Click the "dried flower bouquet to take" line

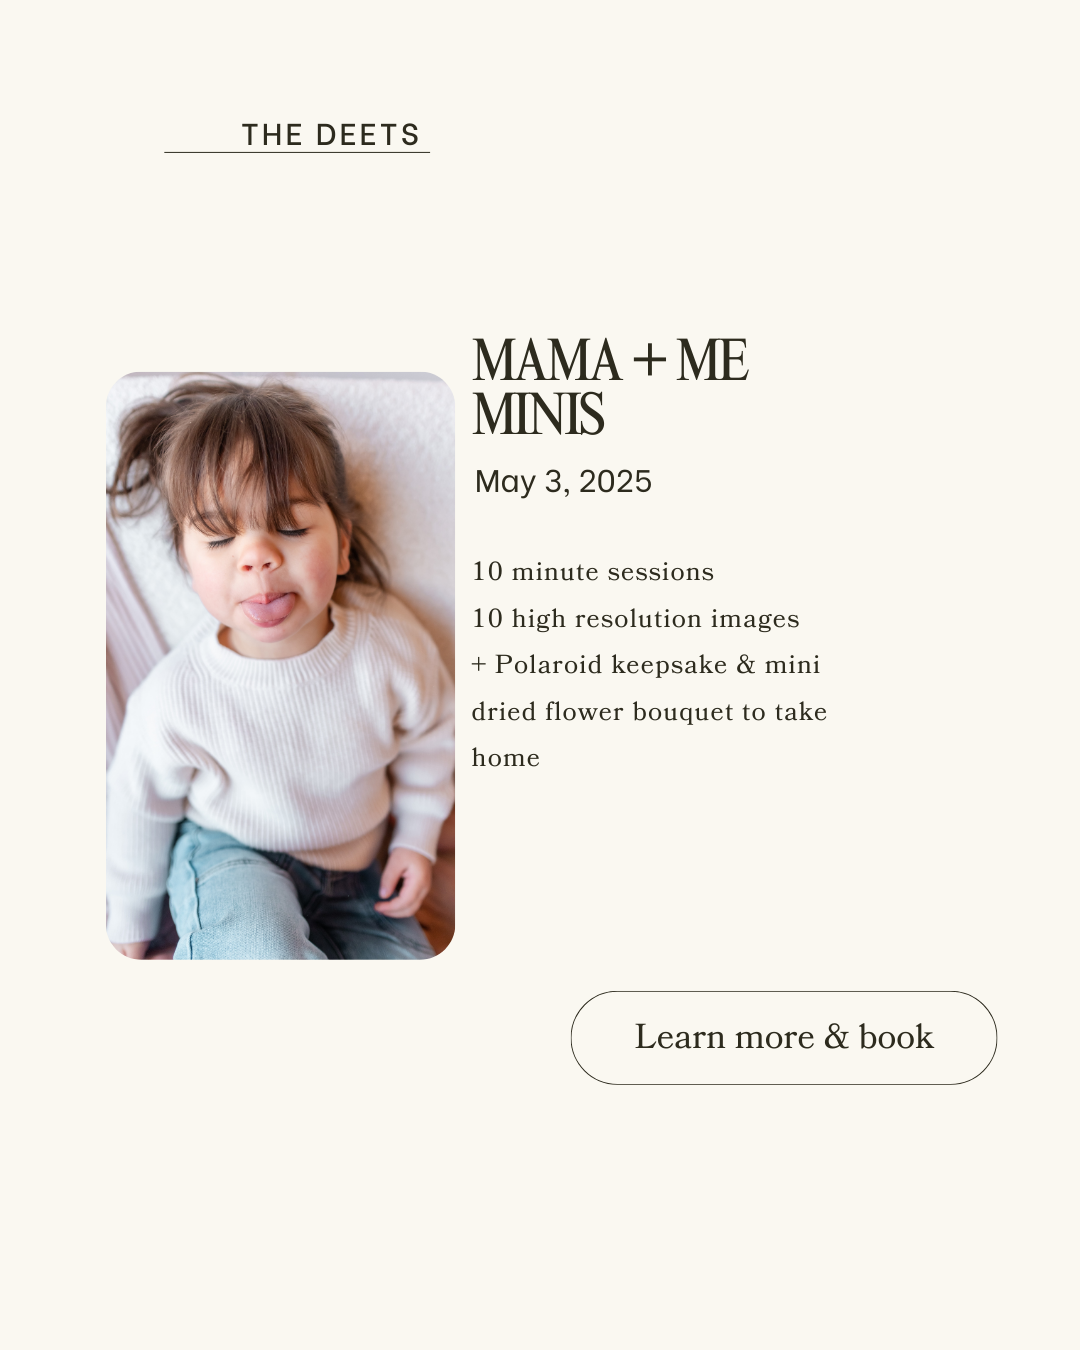click(649, 712)
